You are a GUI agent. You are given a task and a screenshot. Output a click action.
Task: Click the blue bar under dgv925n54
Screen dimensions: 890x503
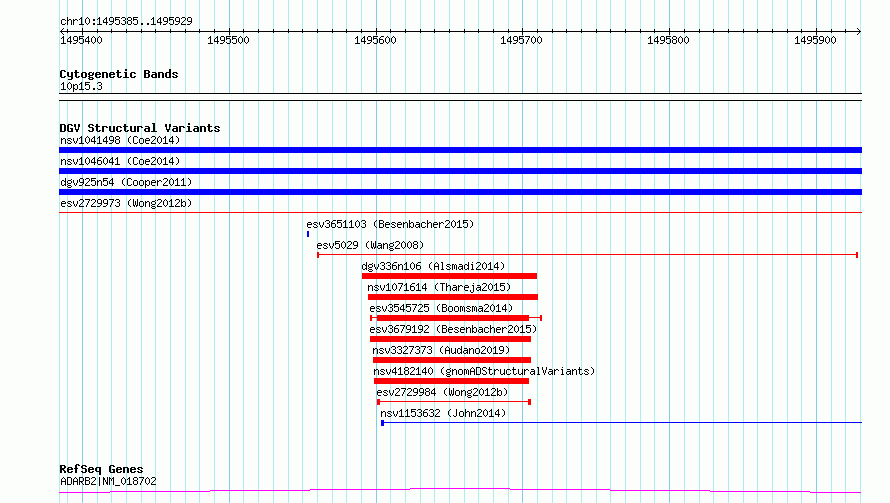click(460, 192)
